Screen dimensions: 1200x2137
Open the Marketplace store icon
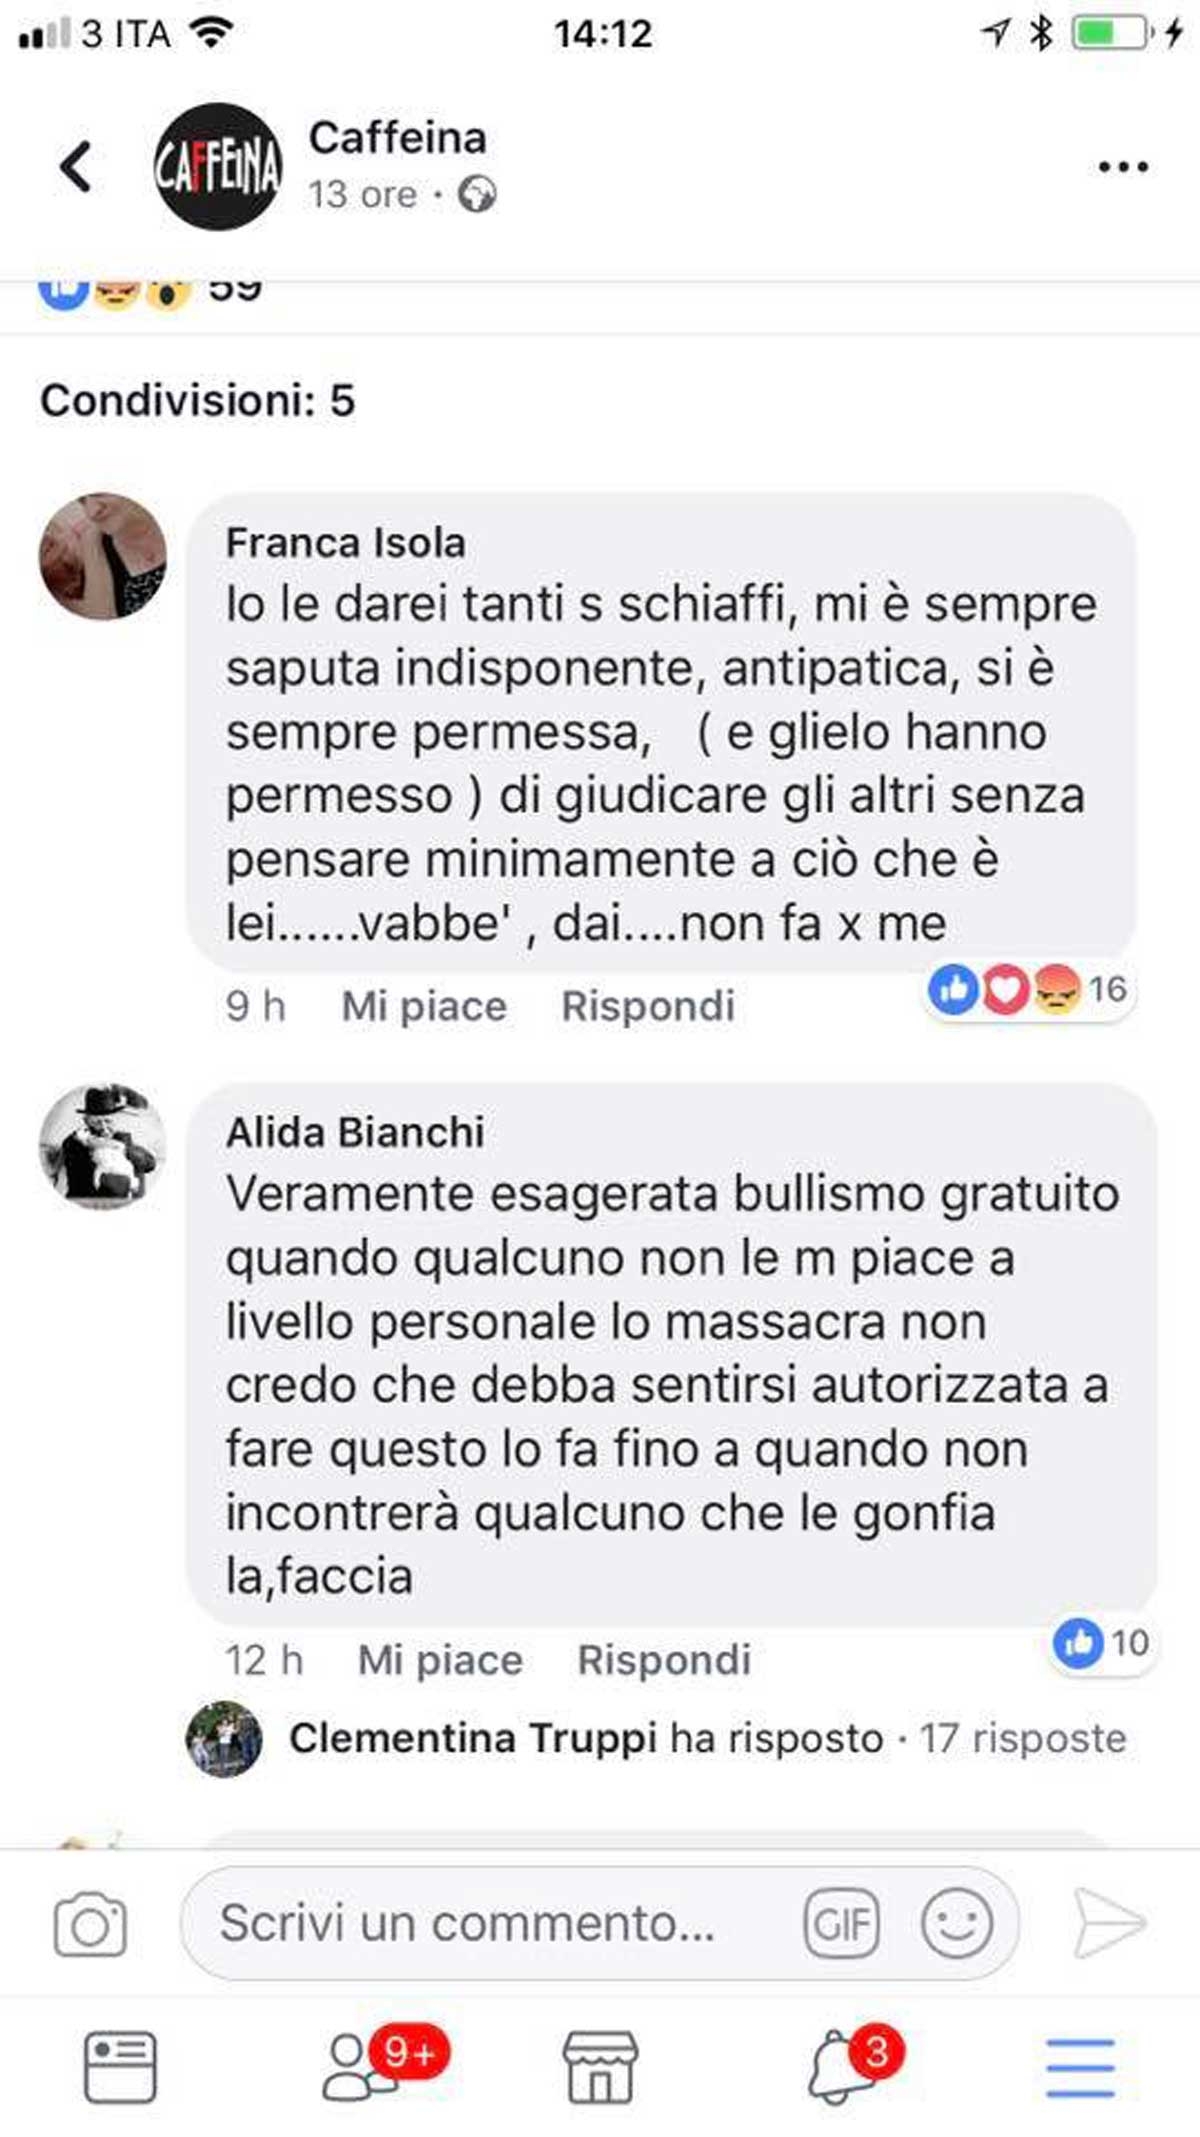coord(600,2066)
